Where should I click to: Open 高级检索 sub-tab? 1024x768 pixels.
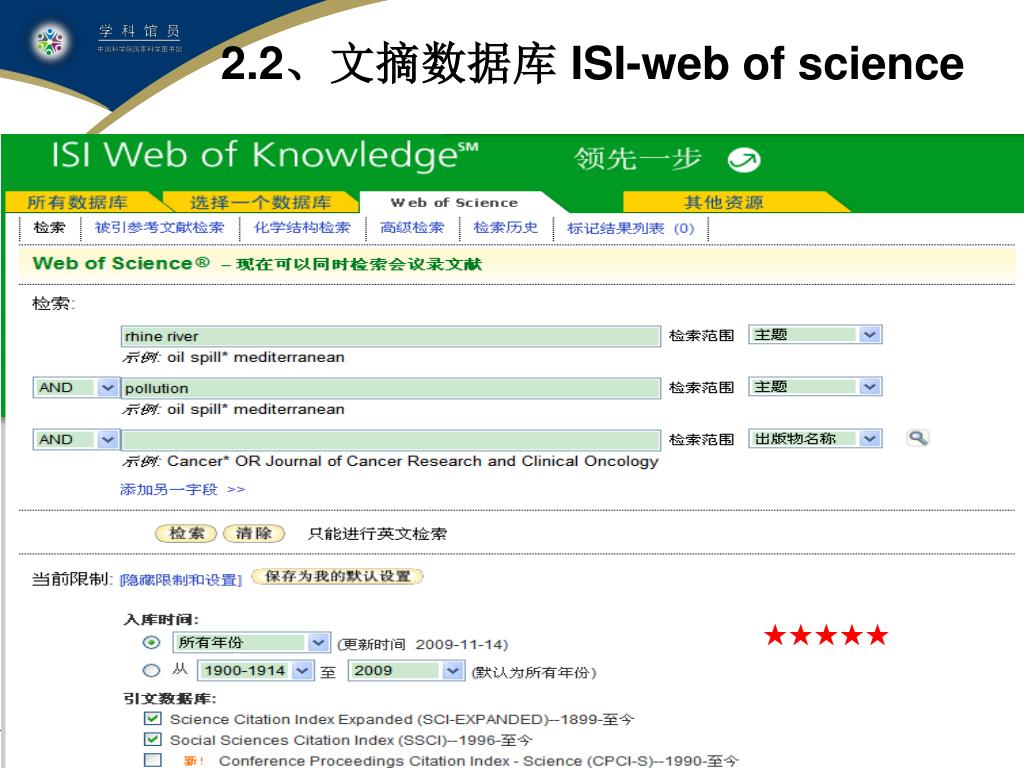click(412, 227)
